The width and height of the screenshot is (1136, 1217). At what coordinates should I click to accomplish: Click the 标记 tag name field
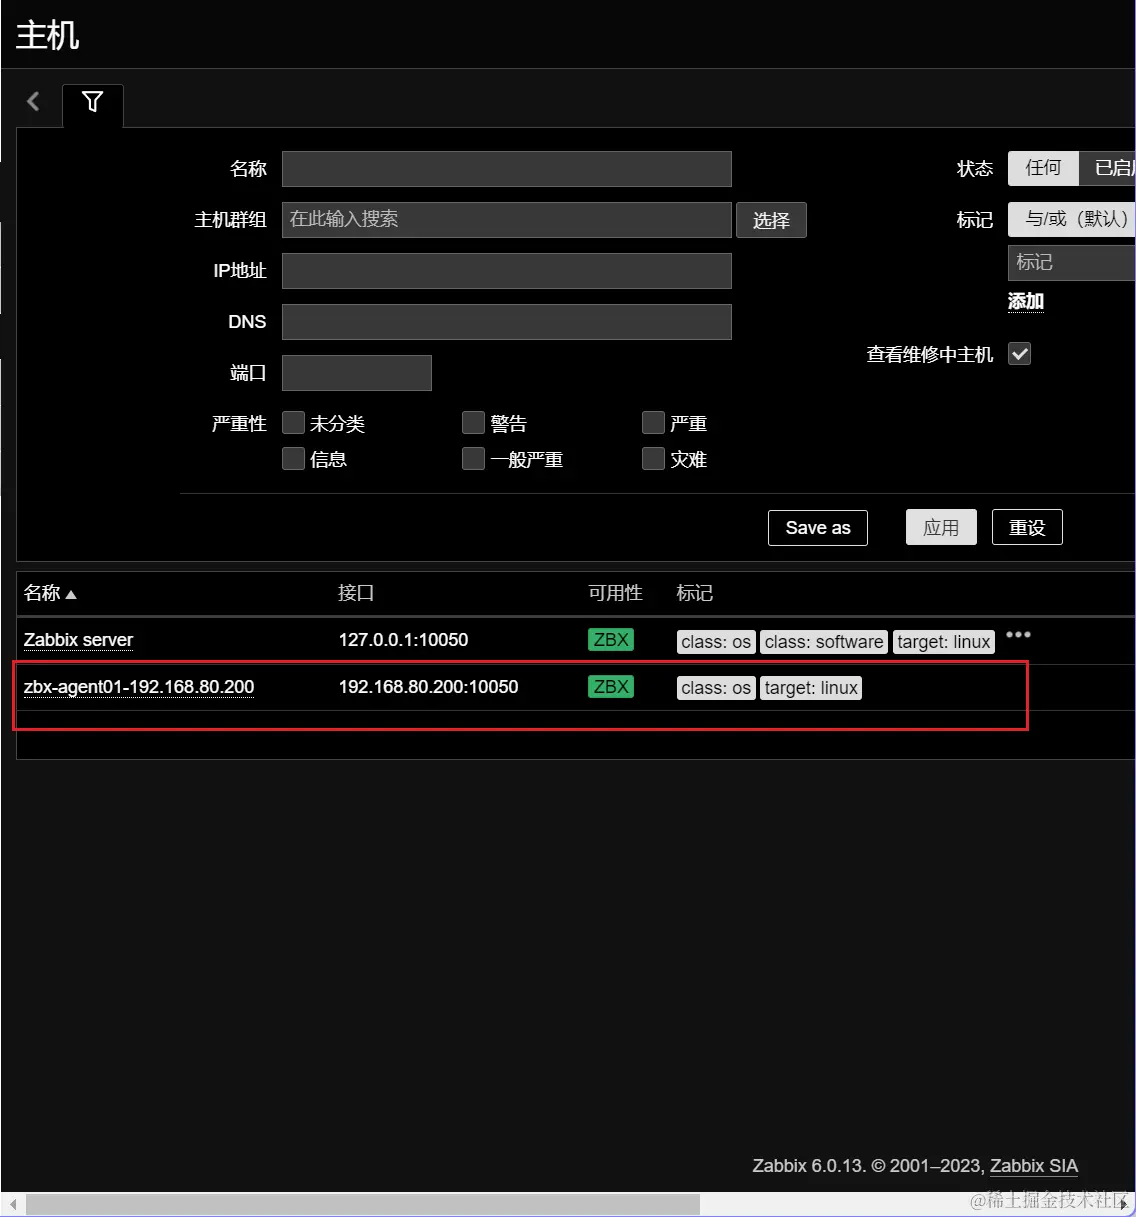pos(1072,263)
